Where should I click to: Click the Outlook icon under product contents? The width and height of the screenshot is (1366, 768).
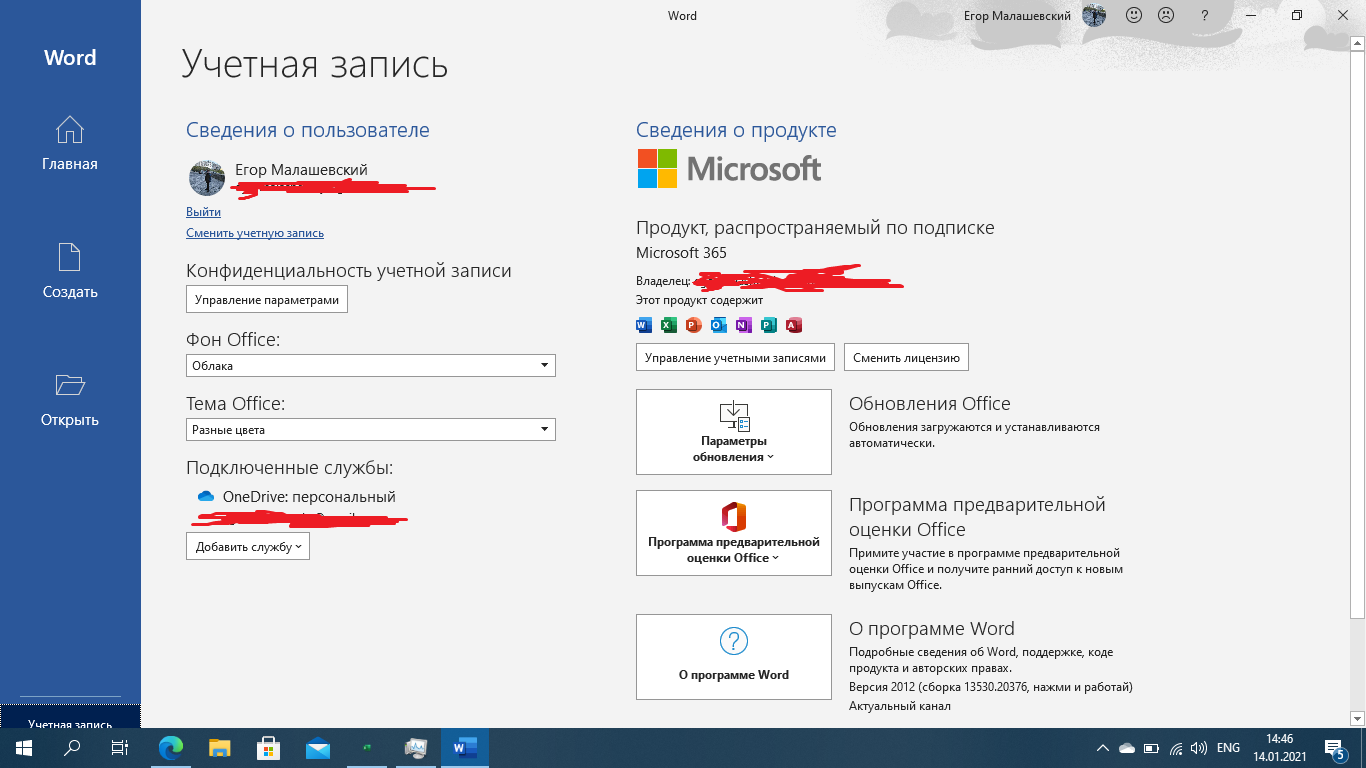click(x=719, y=325)
